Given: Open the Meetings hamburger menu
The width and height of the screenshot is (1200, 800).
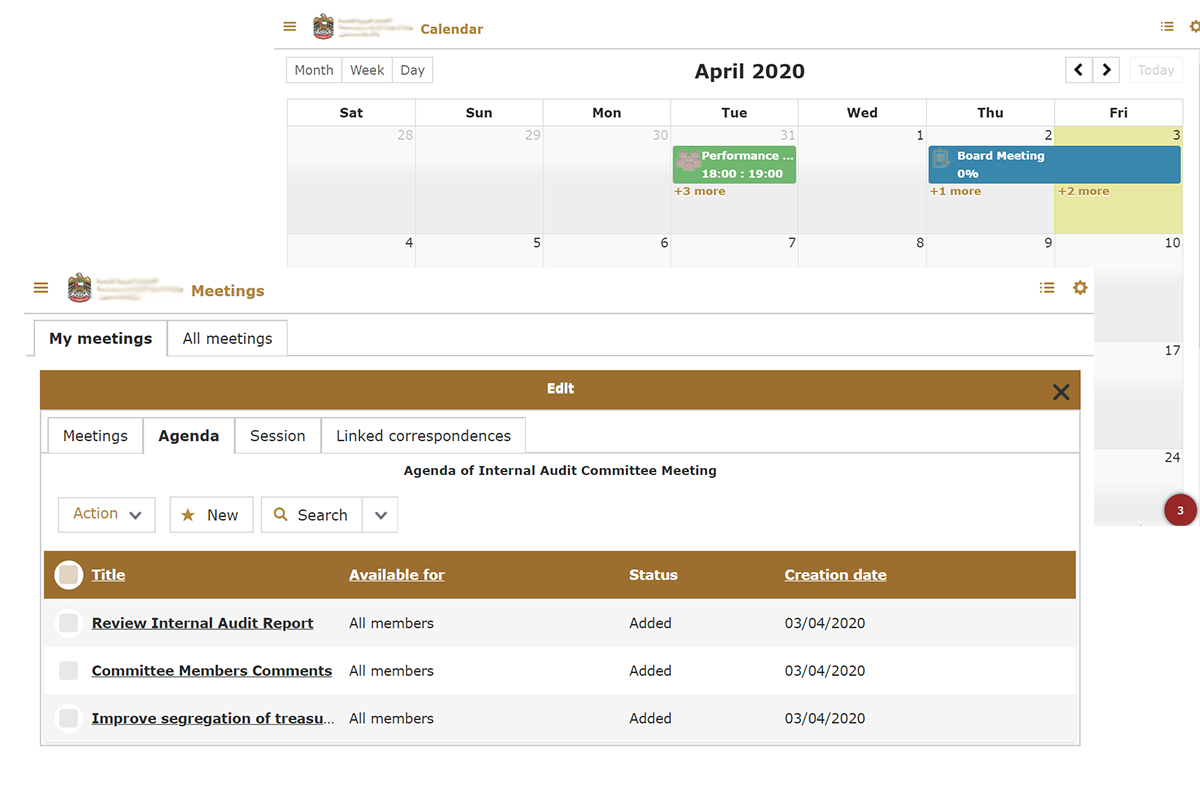Looking at the screenshot, I should tap(41, 288).
